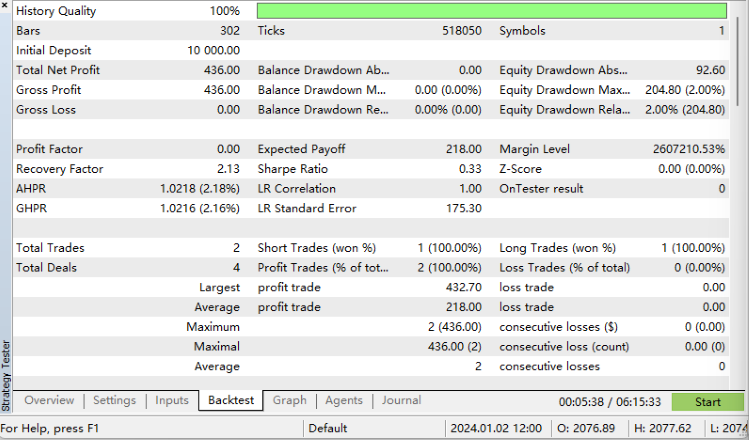Image resolution: width=749 pixels, height=440 pixels.
Task: Click the Profit Factor label
Action: click(49, 149)
